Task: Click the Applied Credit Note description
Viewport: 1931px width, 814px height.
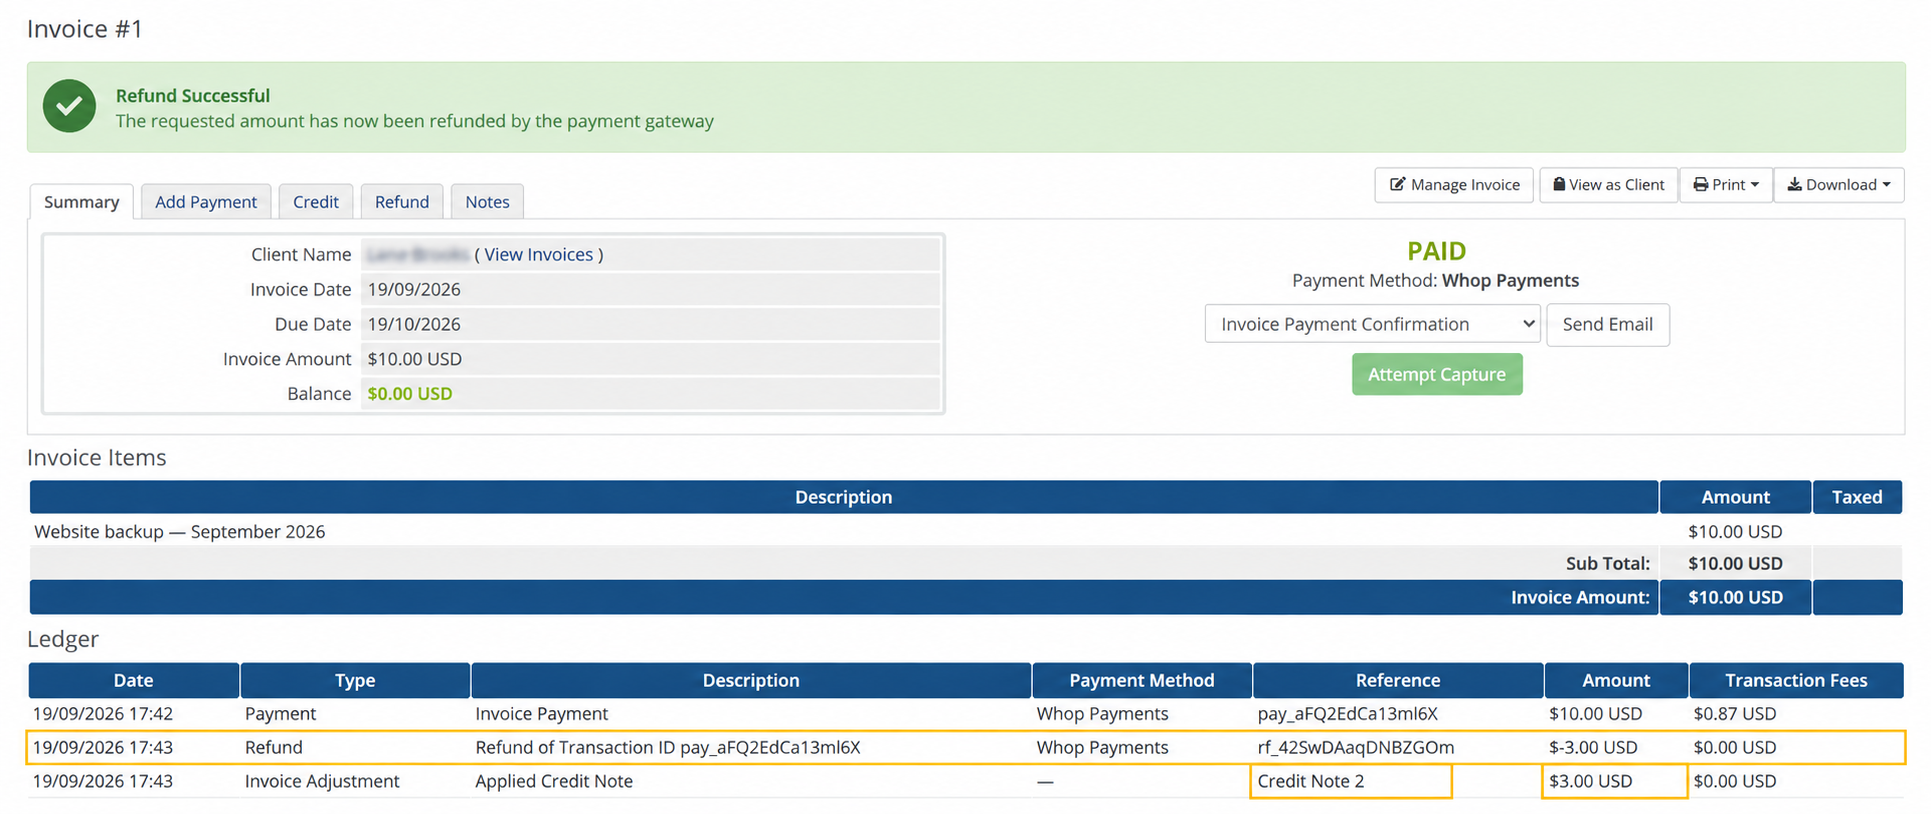Action: 554,782
